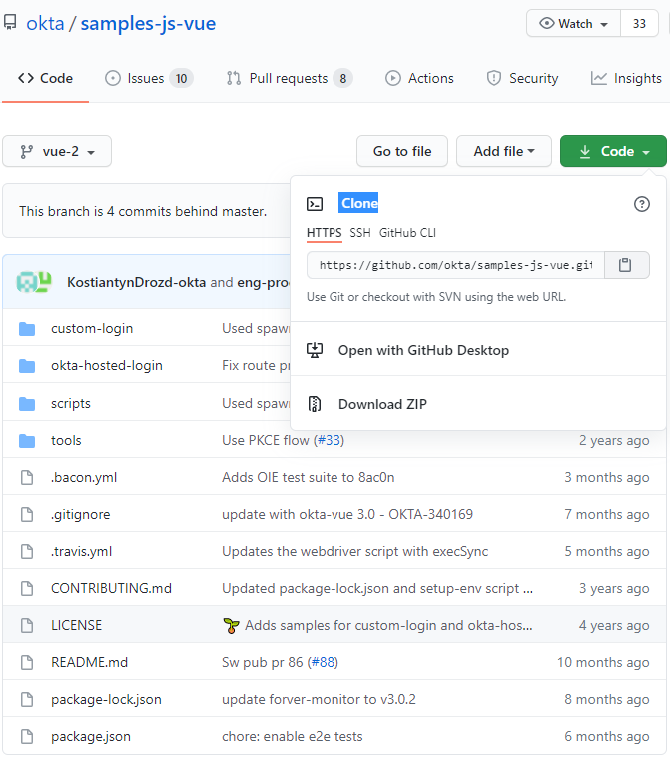Image resolution: width=670 pixels, height=765 pixels.
Task: Click the GitHub Desktop download icon
Action: point(315,350)
